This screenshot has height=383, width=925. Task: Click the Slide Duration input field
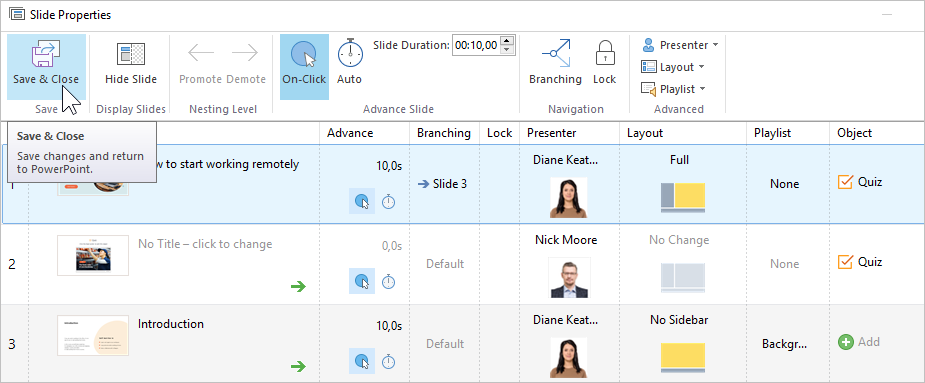tap(476, 45)
